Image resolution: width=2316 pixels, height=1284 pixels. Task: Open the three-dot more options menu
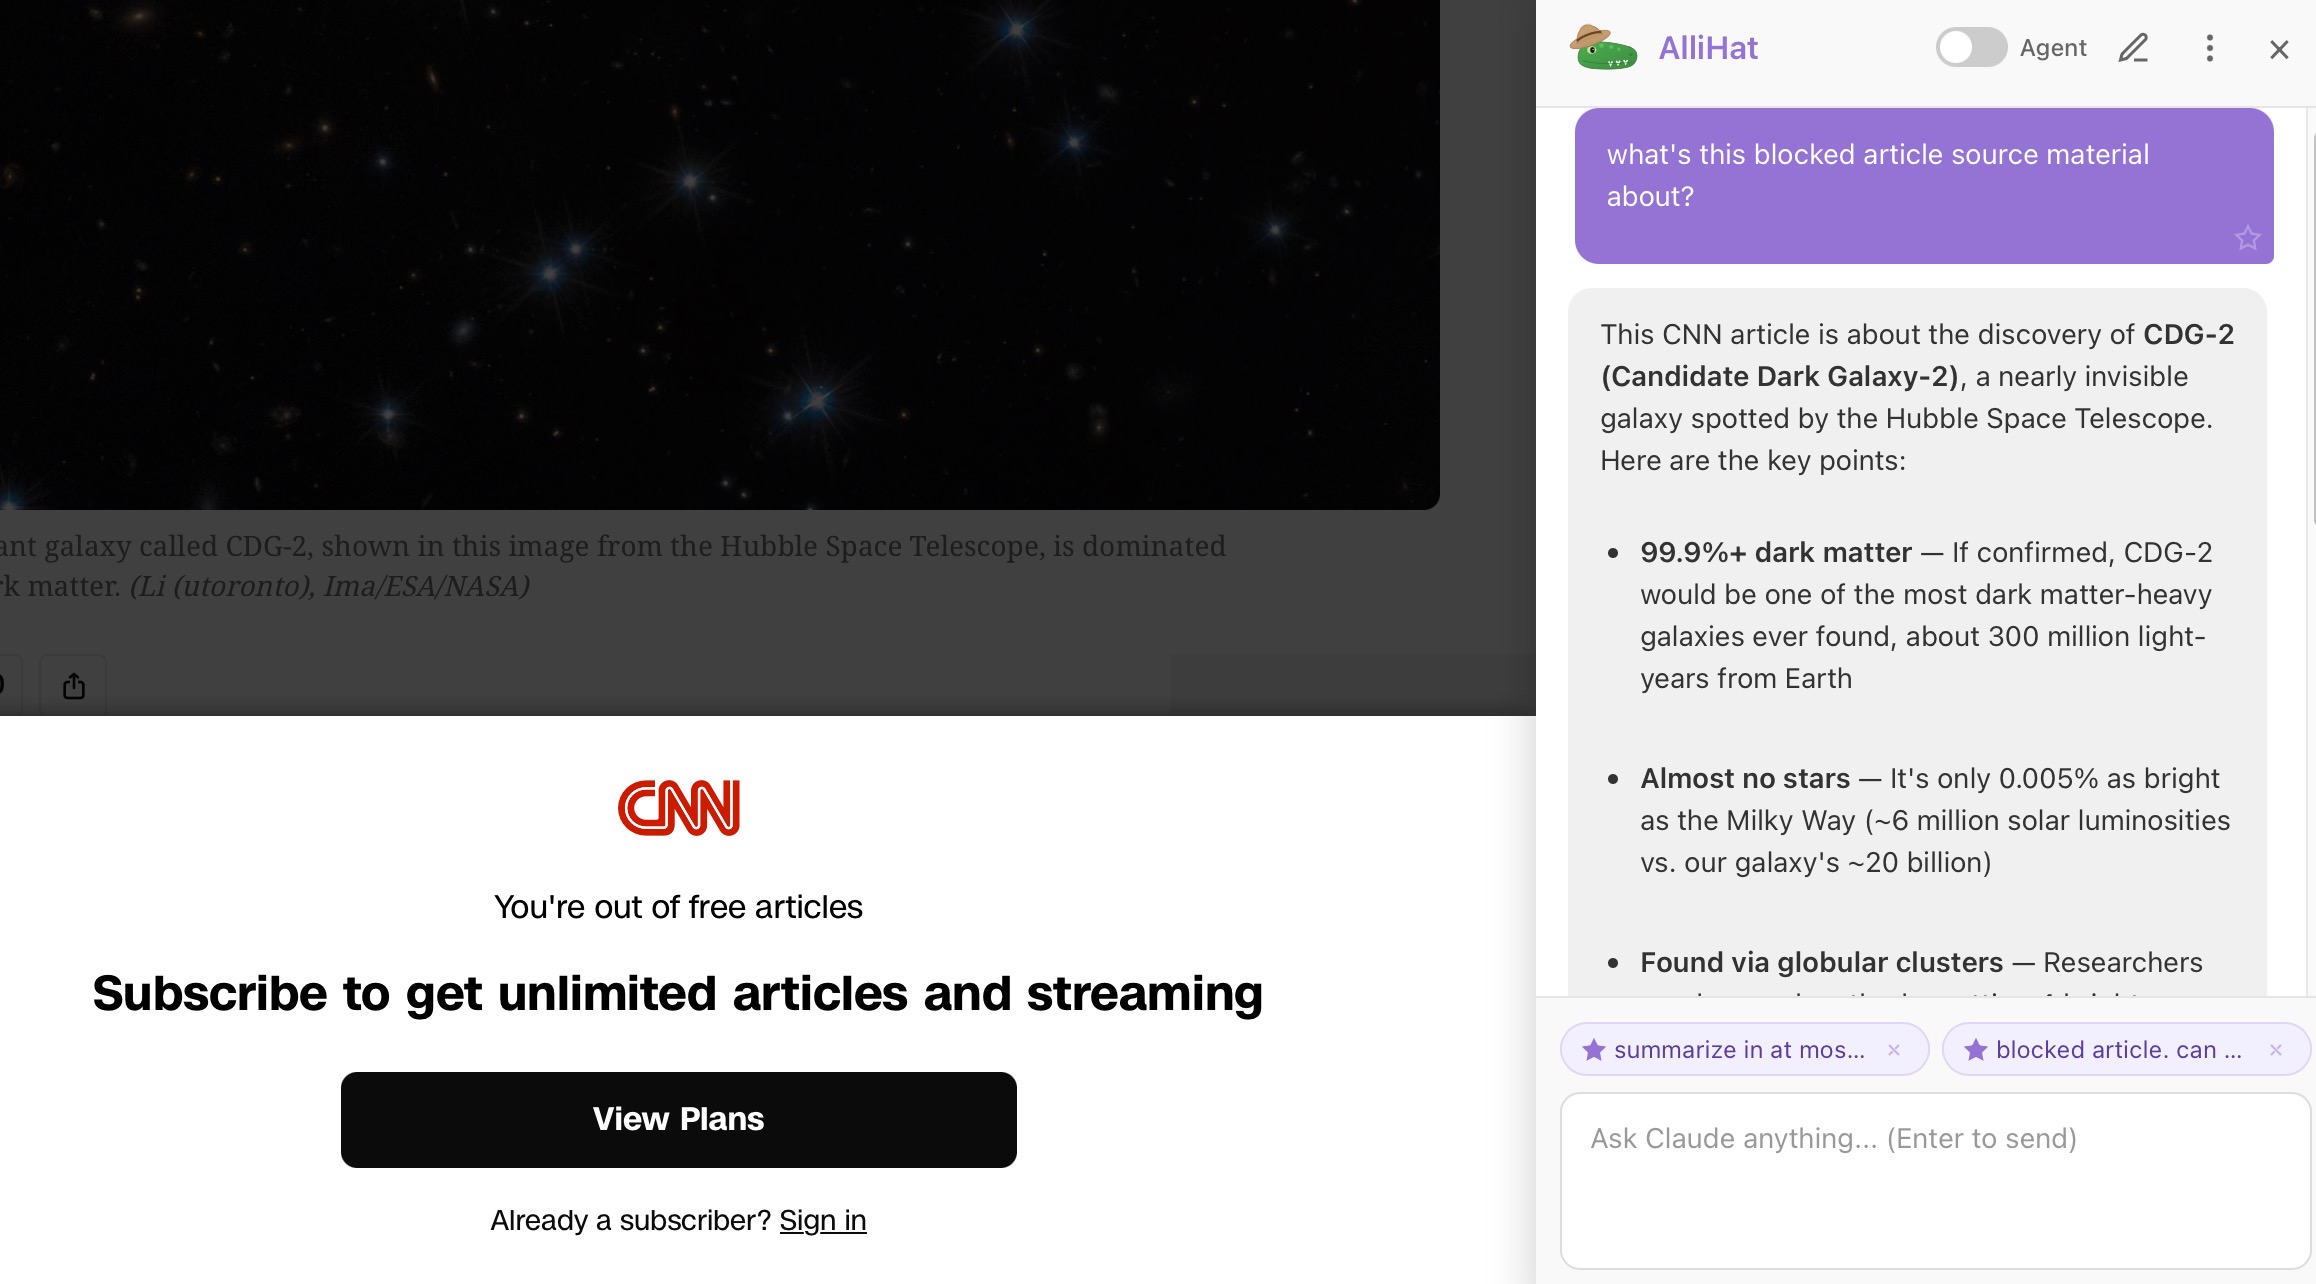(2210, 48)
